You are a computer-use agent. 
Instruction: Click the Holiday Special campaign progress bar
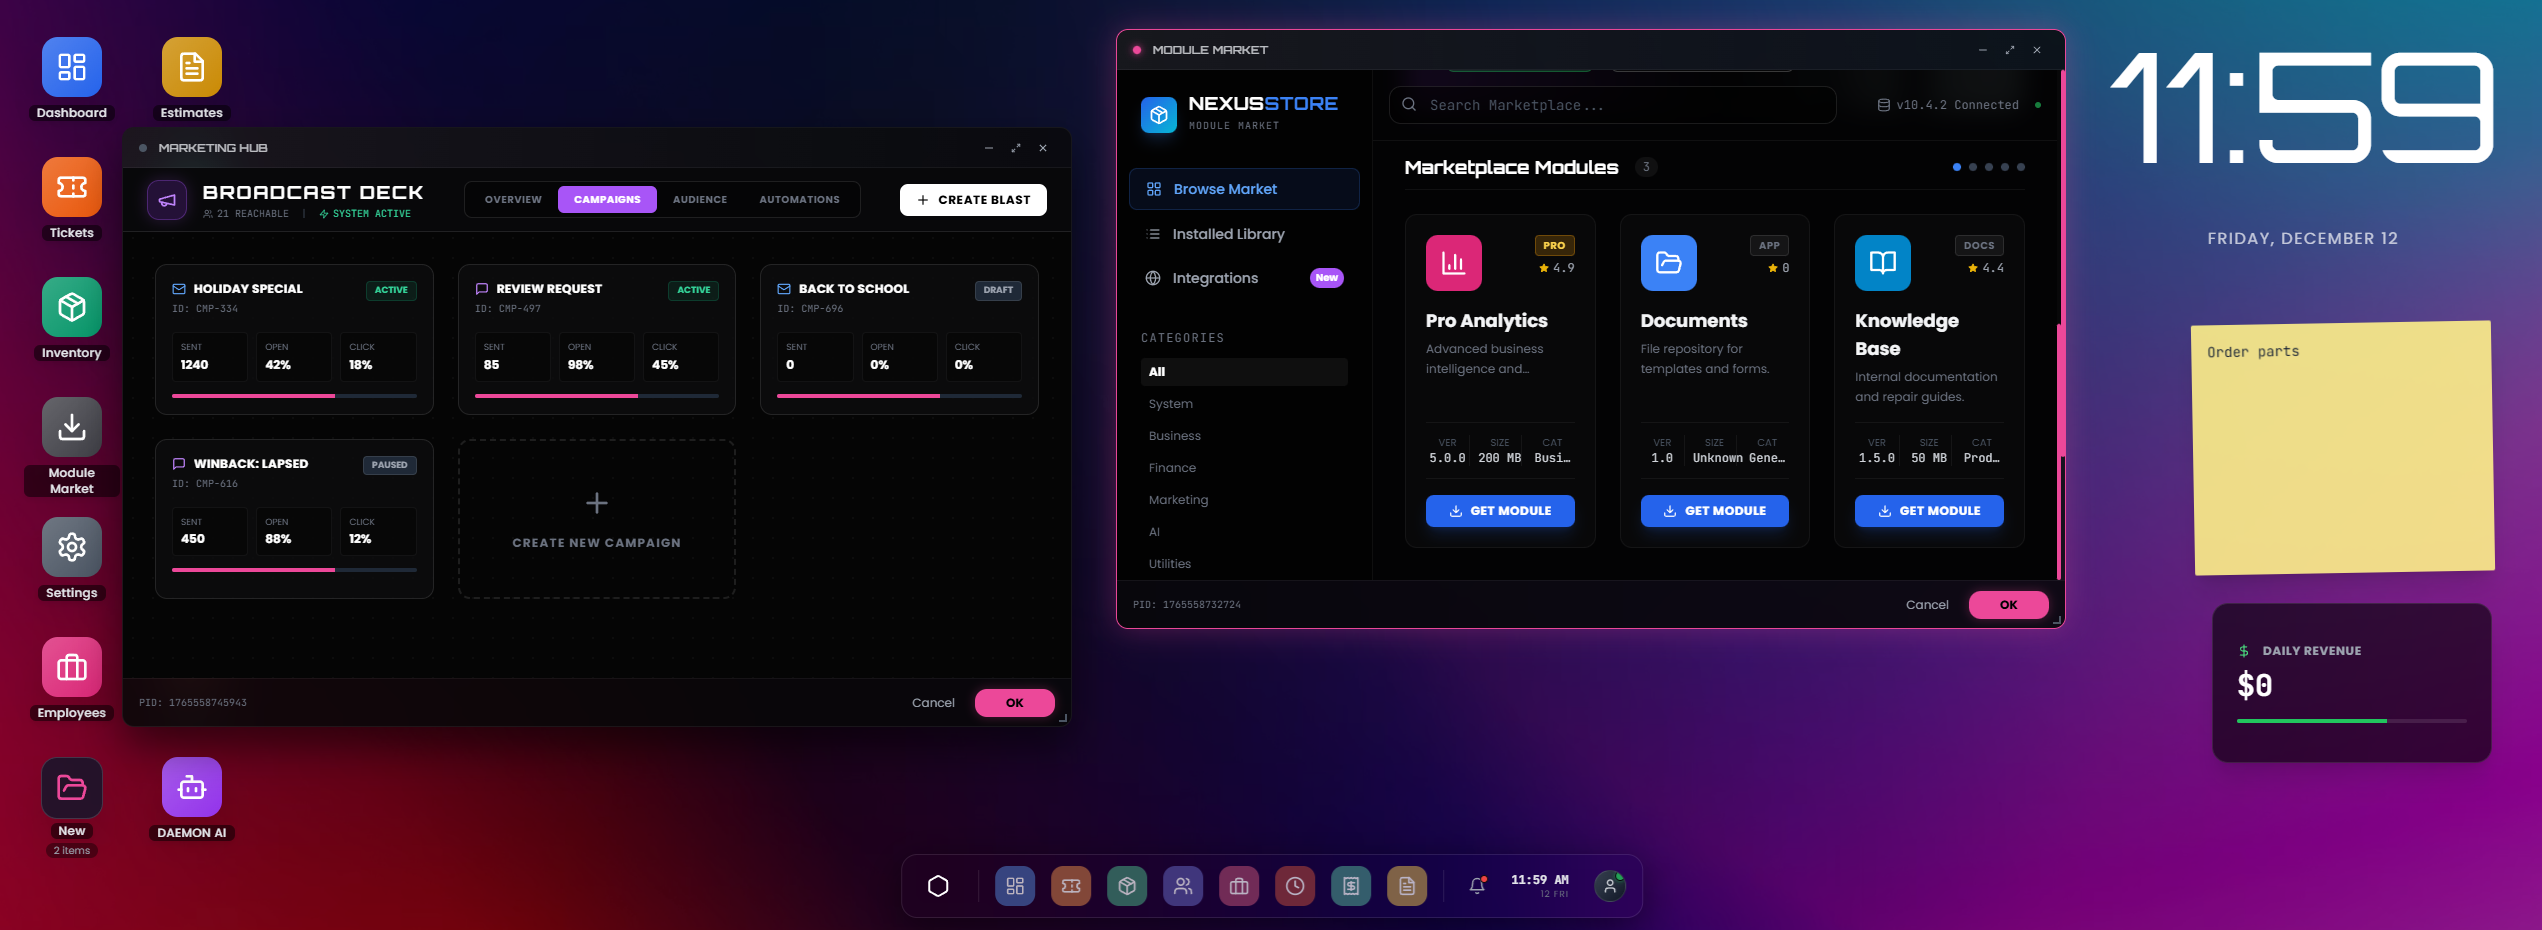coord(293,396)
